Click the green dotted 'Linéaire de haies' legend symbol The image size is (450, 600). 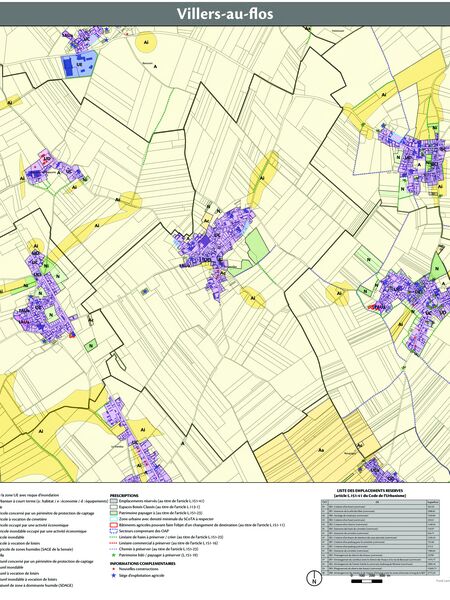[113, 537]
